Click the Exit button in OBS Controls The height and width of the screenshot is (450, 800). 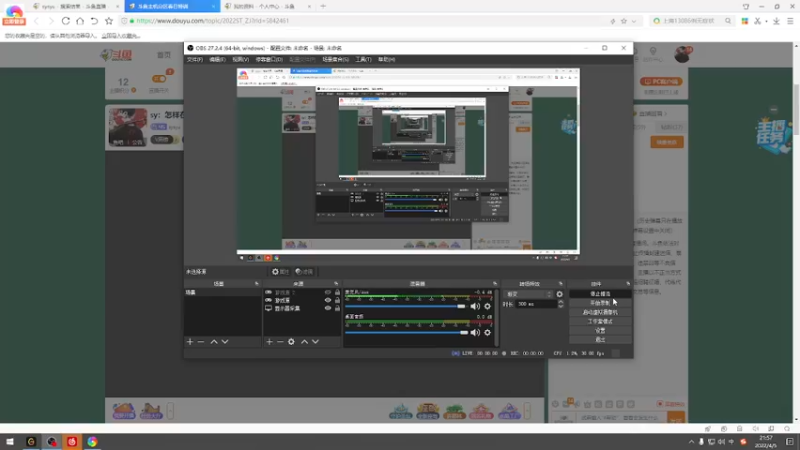(x=600, y=340)
